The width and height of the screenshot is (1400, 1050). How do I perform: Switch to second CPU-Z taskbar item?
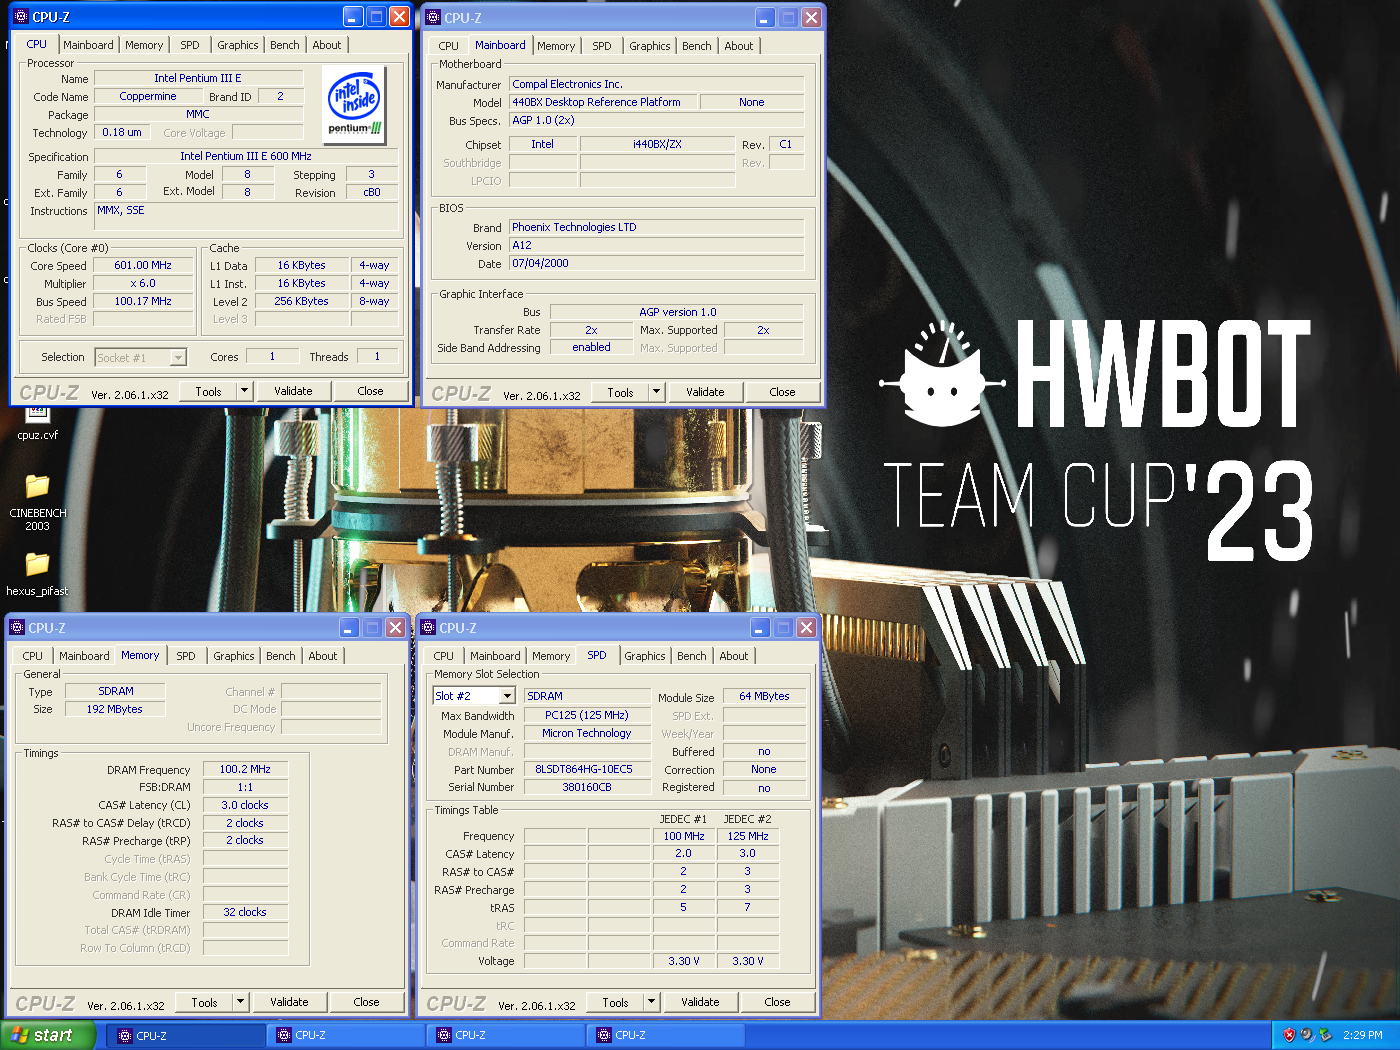[345, 1036]
